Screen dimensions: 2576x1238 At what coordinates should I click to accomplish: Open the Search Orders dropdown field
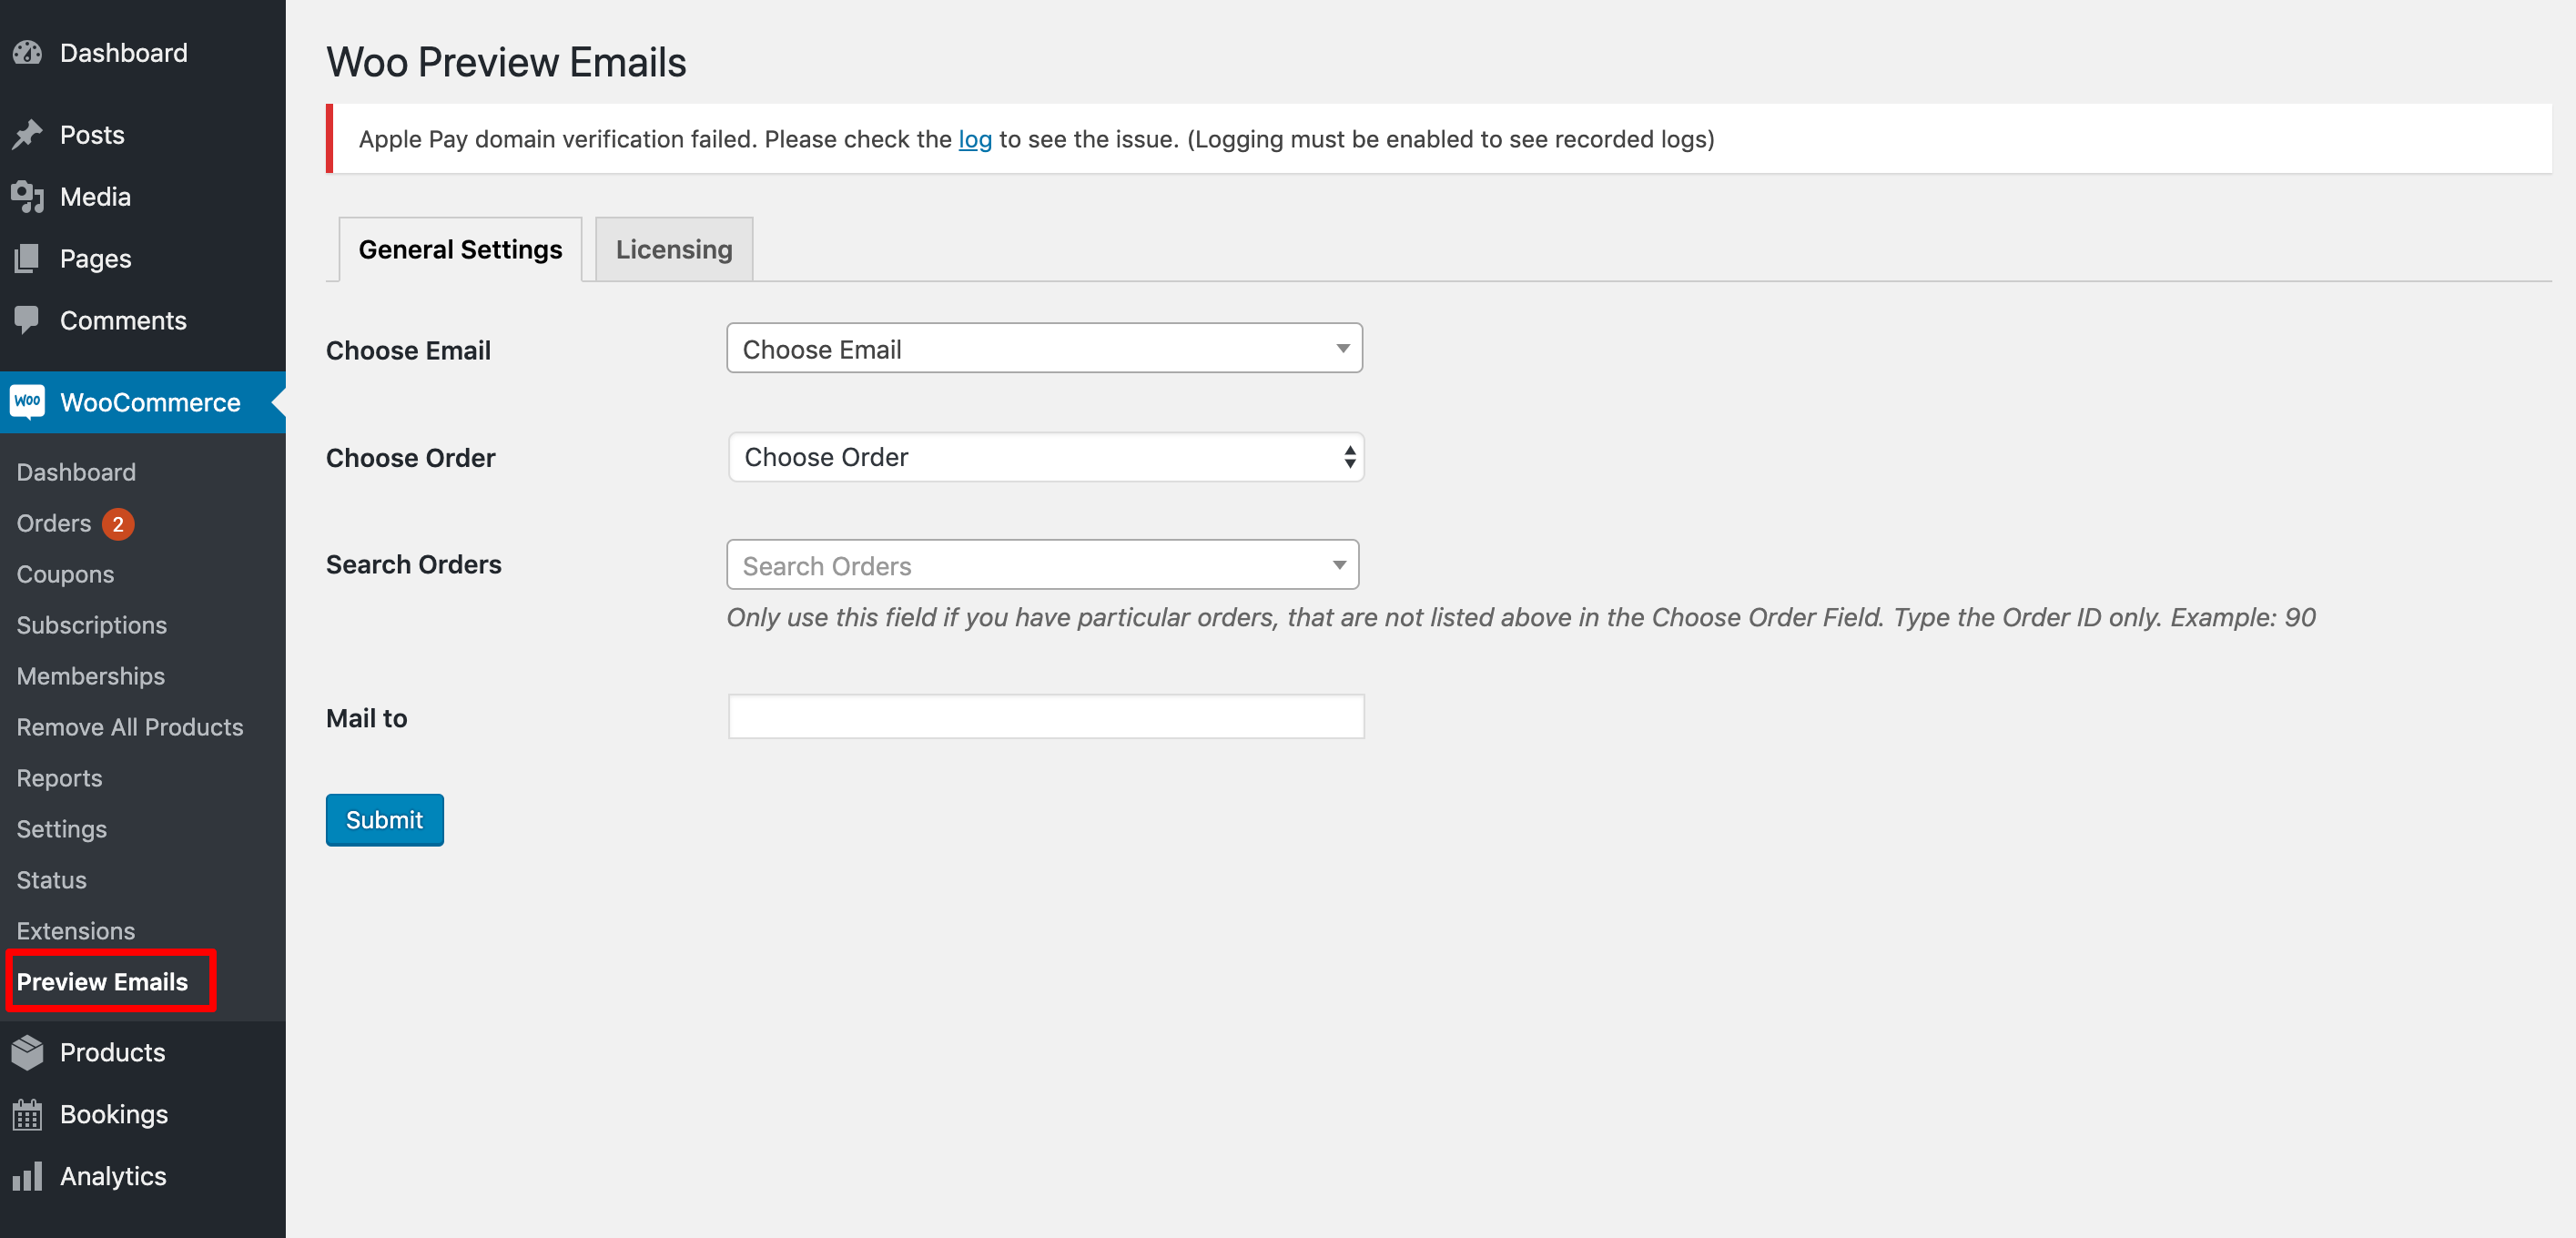[x=1042, y=565]
